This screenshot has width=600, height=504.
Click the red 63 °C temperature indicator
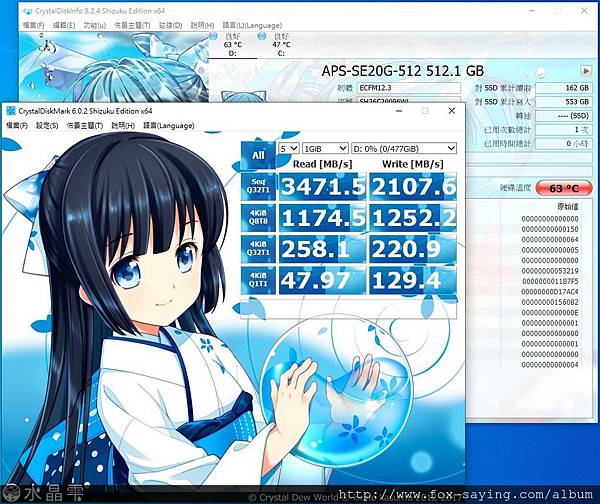coord(563,188)
